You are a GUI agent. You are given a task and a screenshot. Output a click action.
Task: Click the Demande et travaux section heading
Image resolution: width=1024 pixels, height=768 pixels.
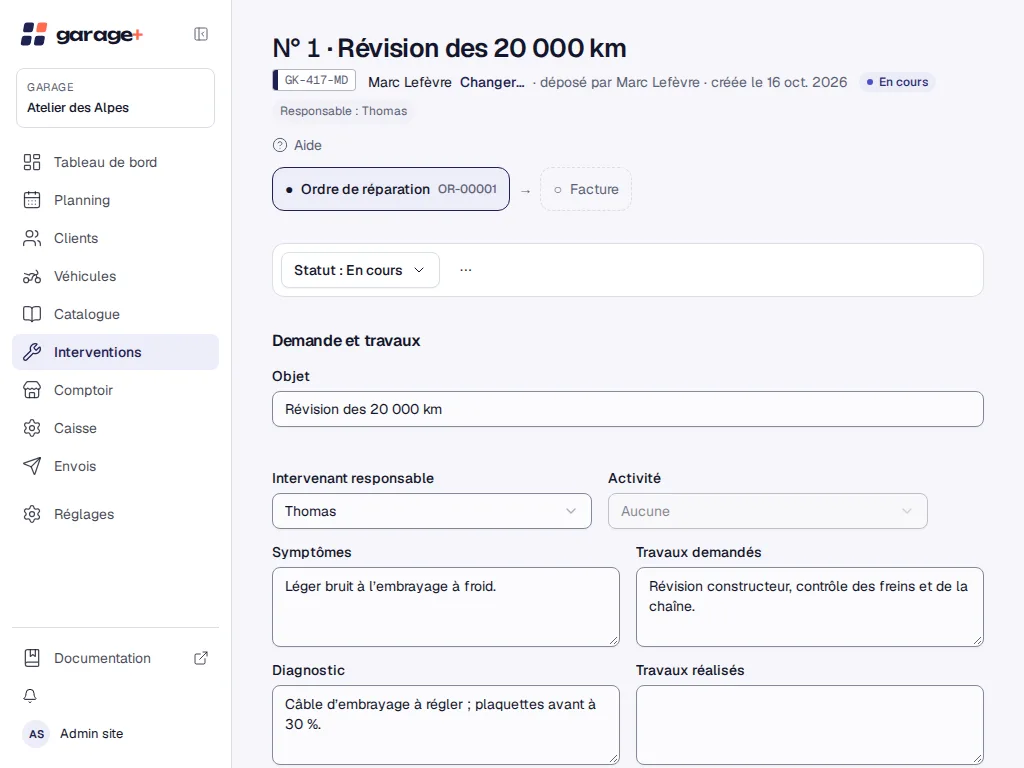346,341
